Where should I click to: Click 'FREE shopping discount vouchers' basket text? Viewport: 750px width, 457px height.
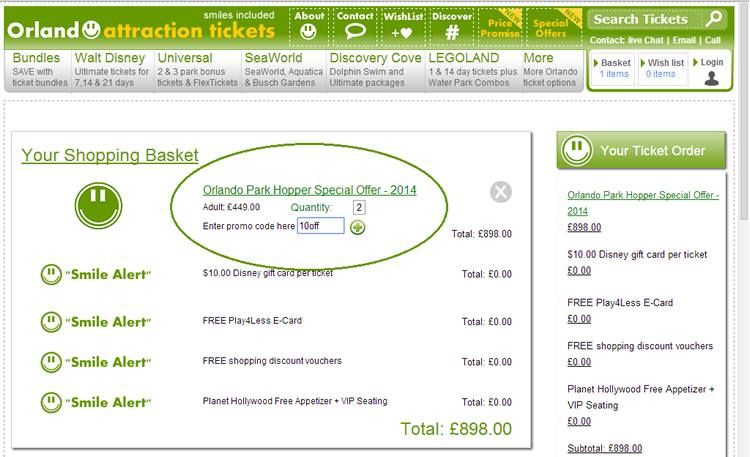pyautogui.click(x=272, y=361)
